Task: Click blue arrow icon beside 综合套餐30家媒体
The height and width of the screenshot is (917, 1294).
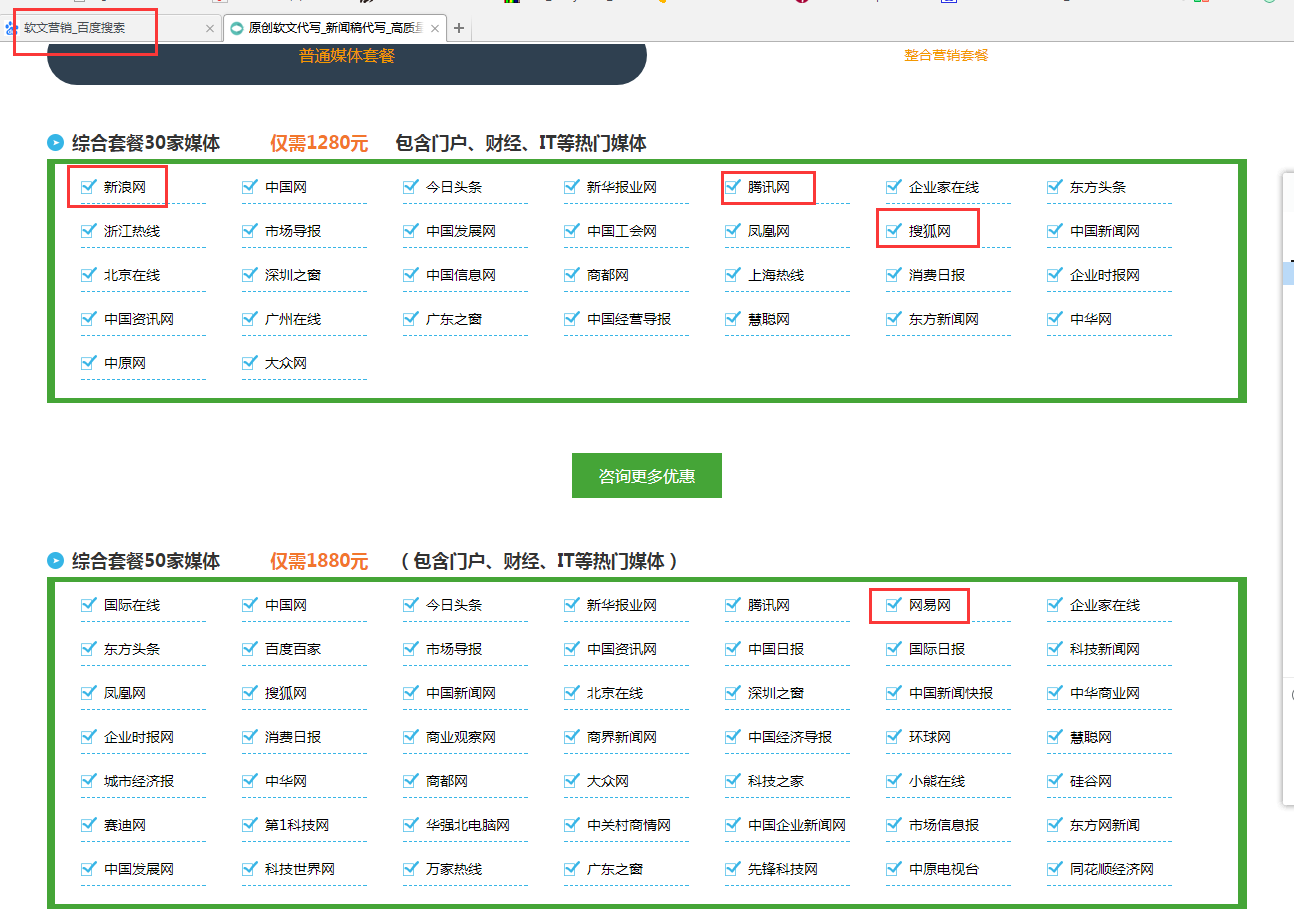Action: 56,143
